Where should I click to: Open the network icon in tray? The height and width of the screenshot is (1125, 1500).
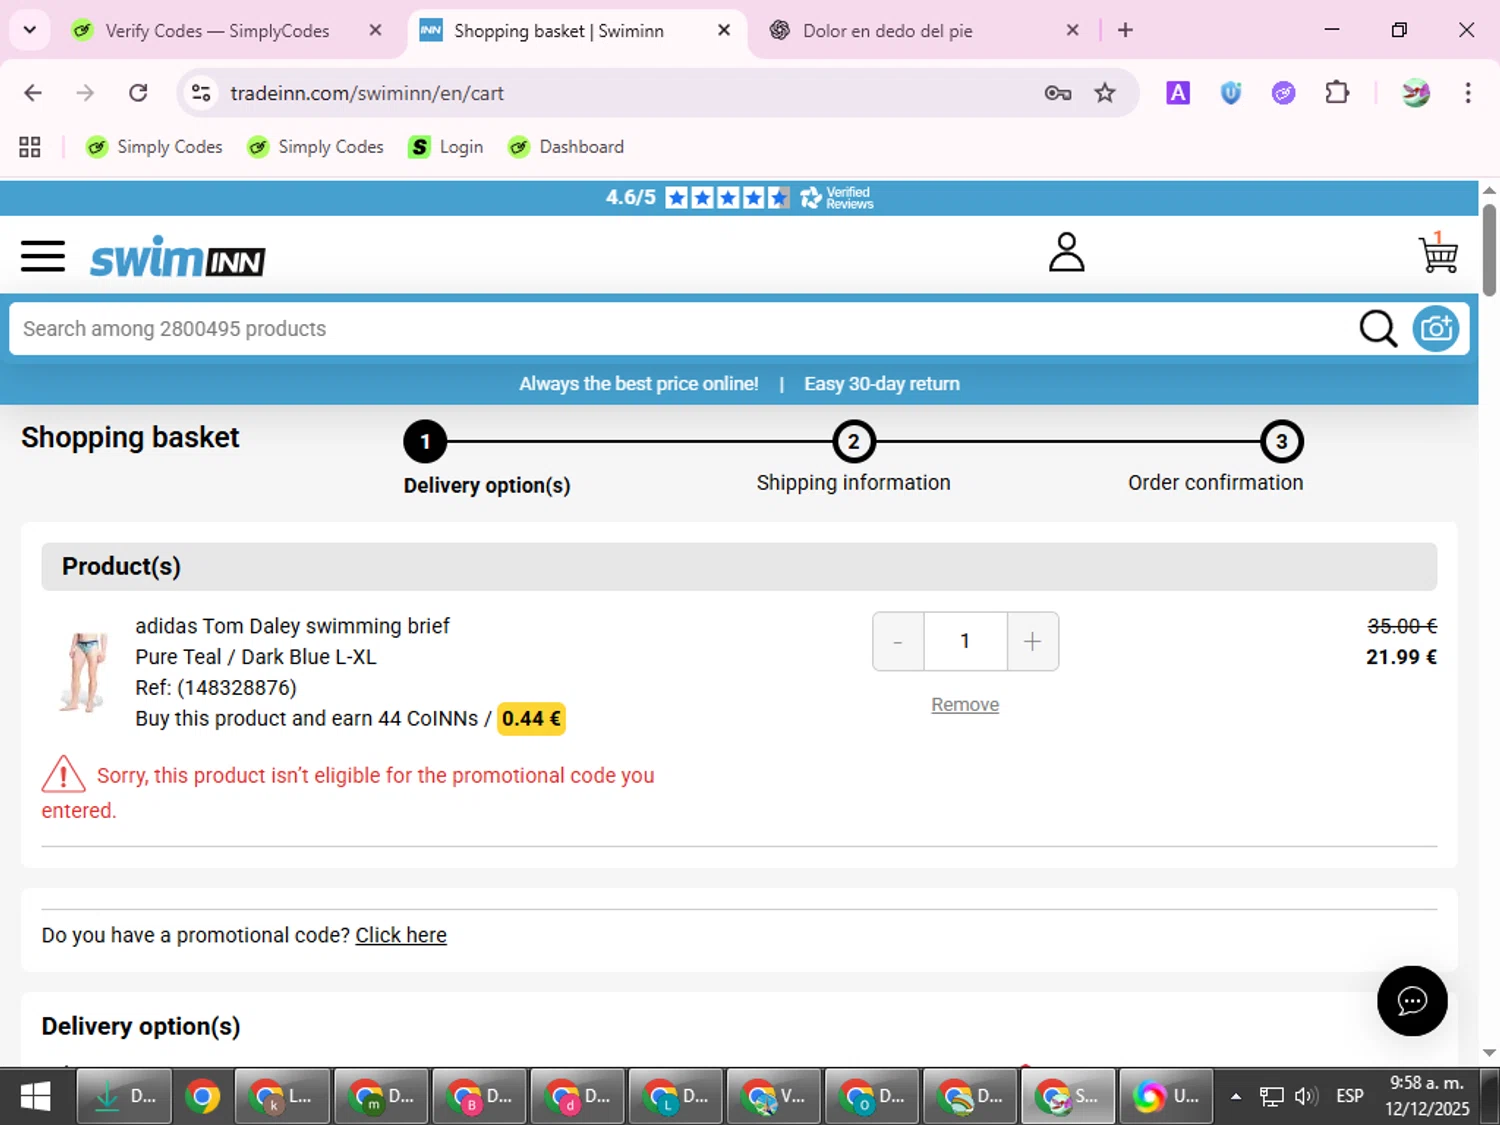[x=1271, y=1097]
